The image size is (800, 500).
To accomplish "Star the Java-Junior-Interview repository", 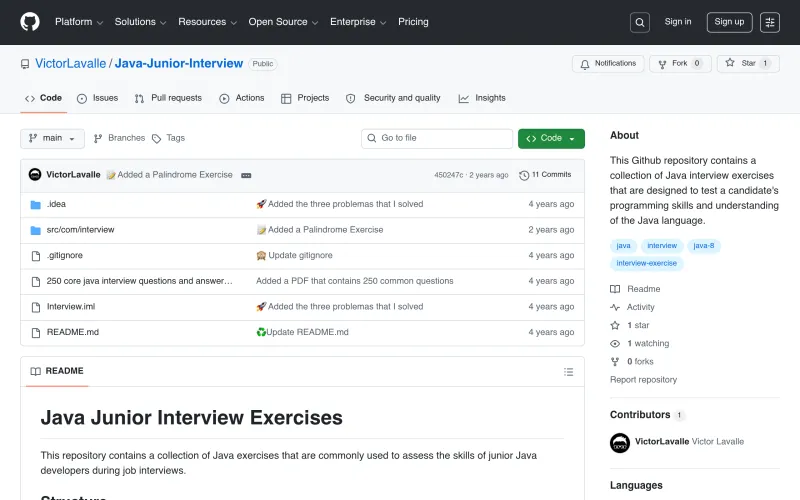I will point(748,64).
